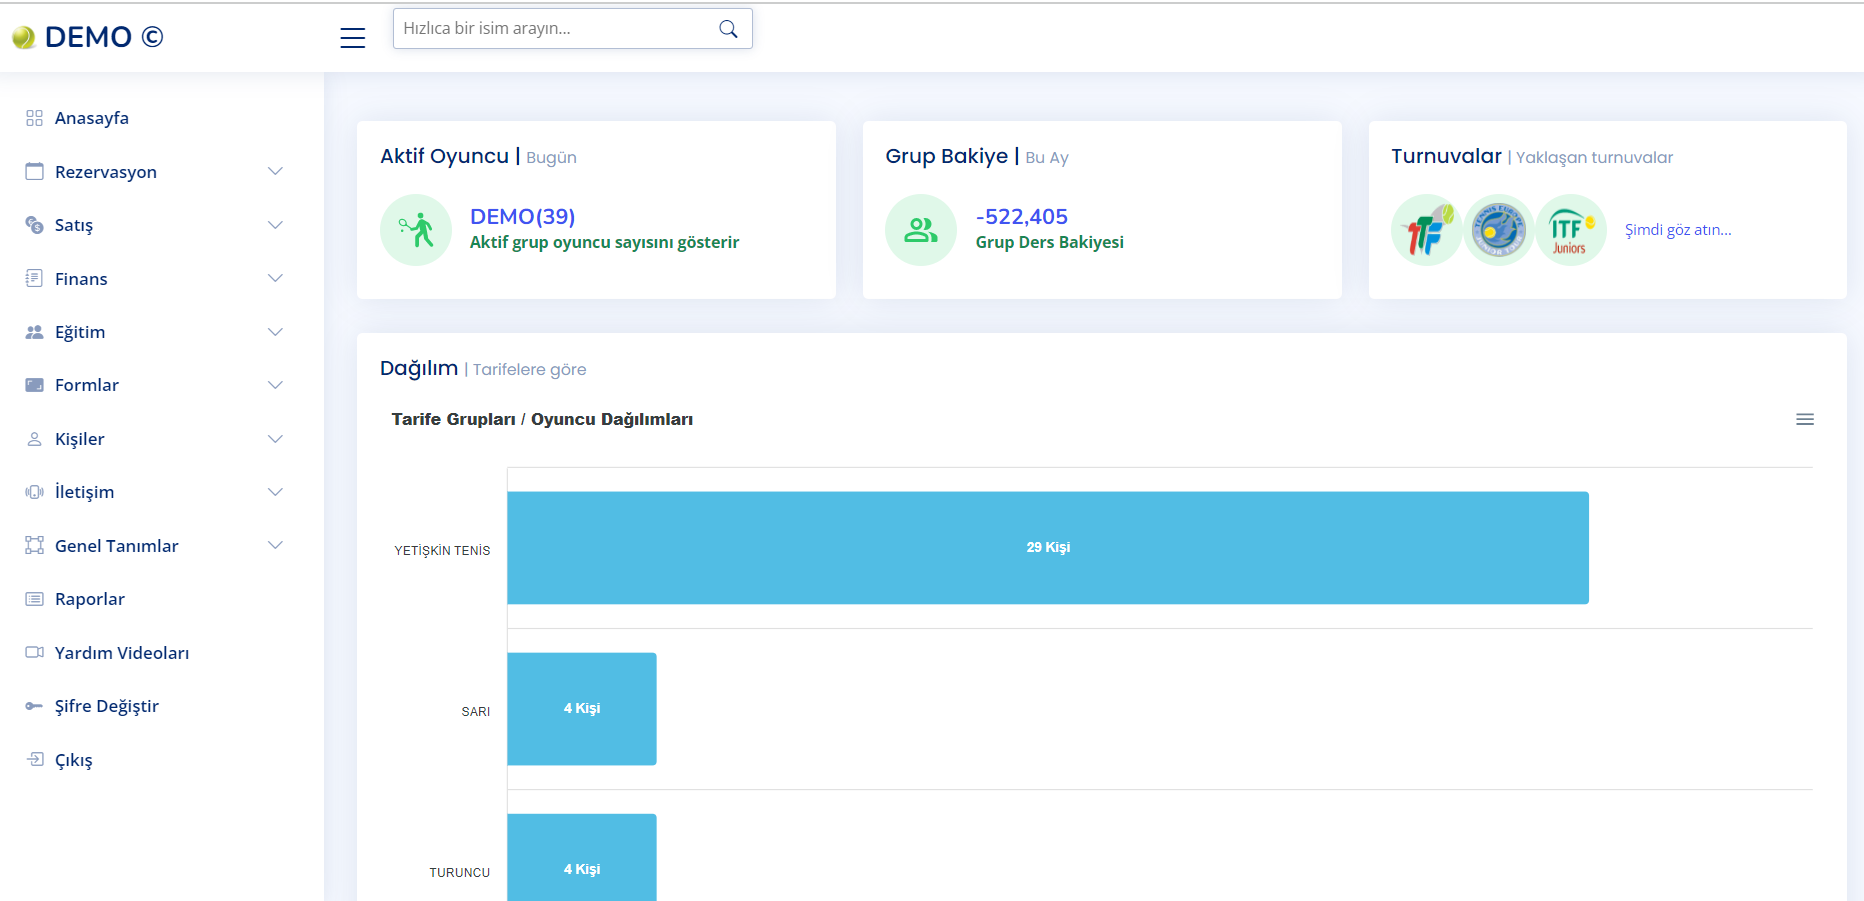The image size is (1864, 901).
Task: Click the search magnifier icon
Action: pos(727,28)
